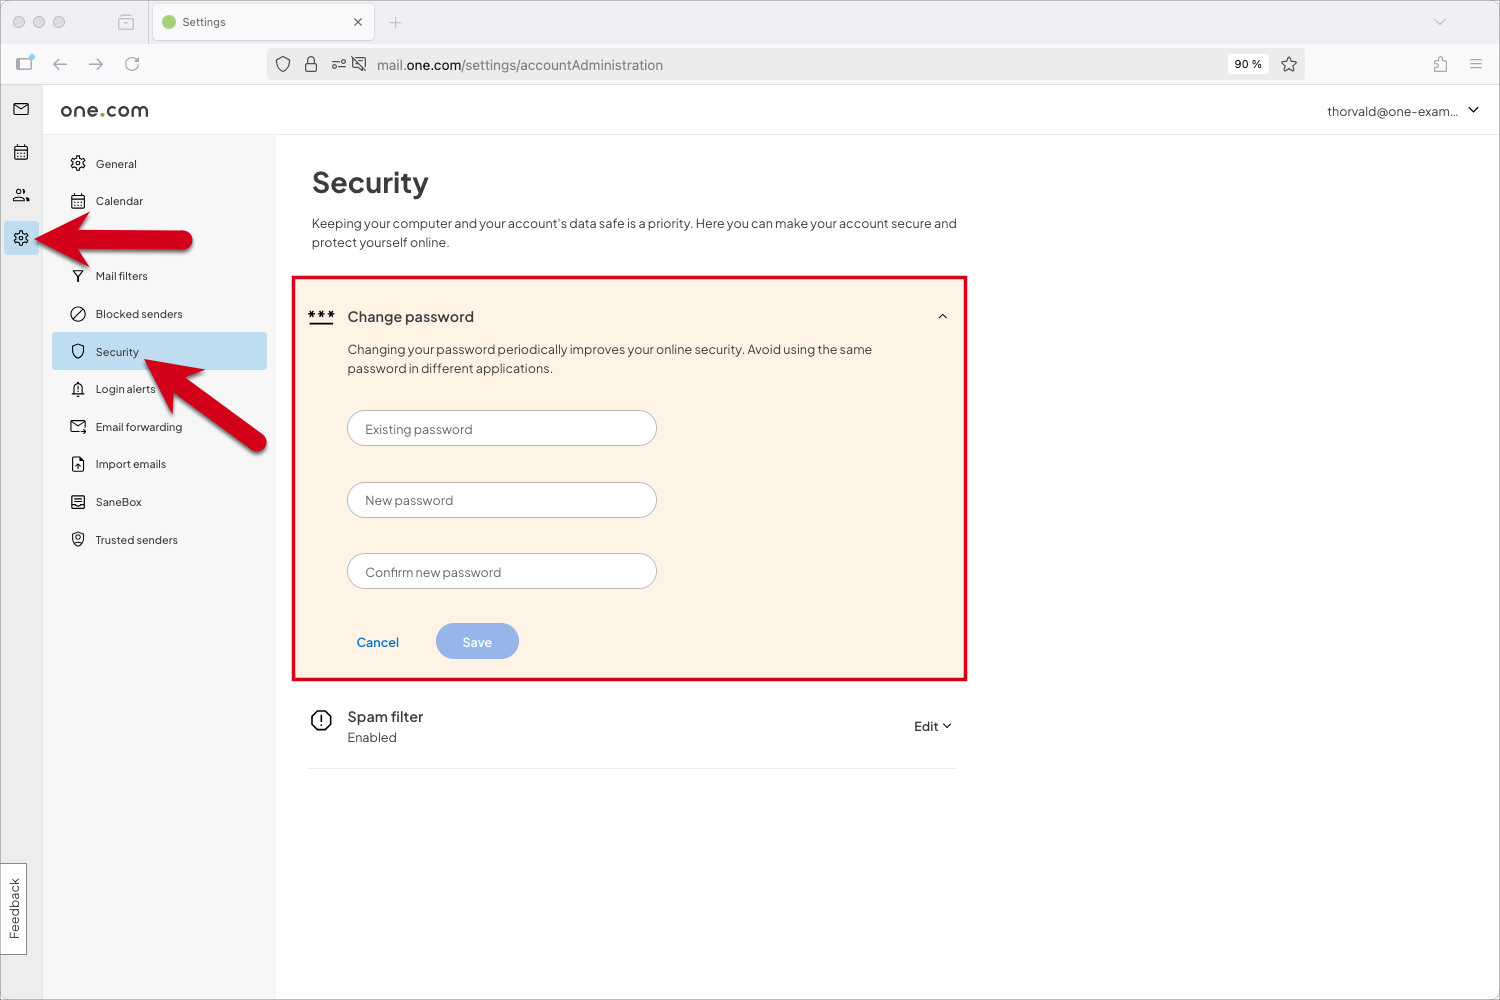Open the thorvald@one-exam account menu
Screen dimensions: 1500x1000
click(x=1400, y=111)
